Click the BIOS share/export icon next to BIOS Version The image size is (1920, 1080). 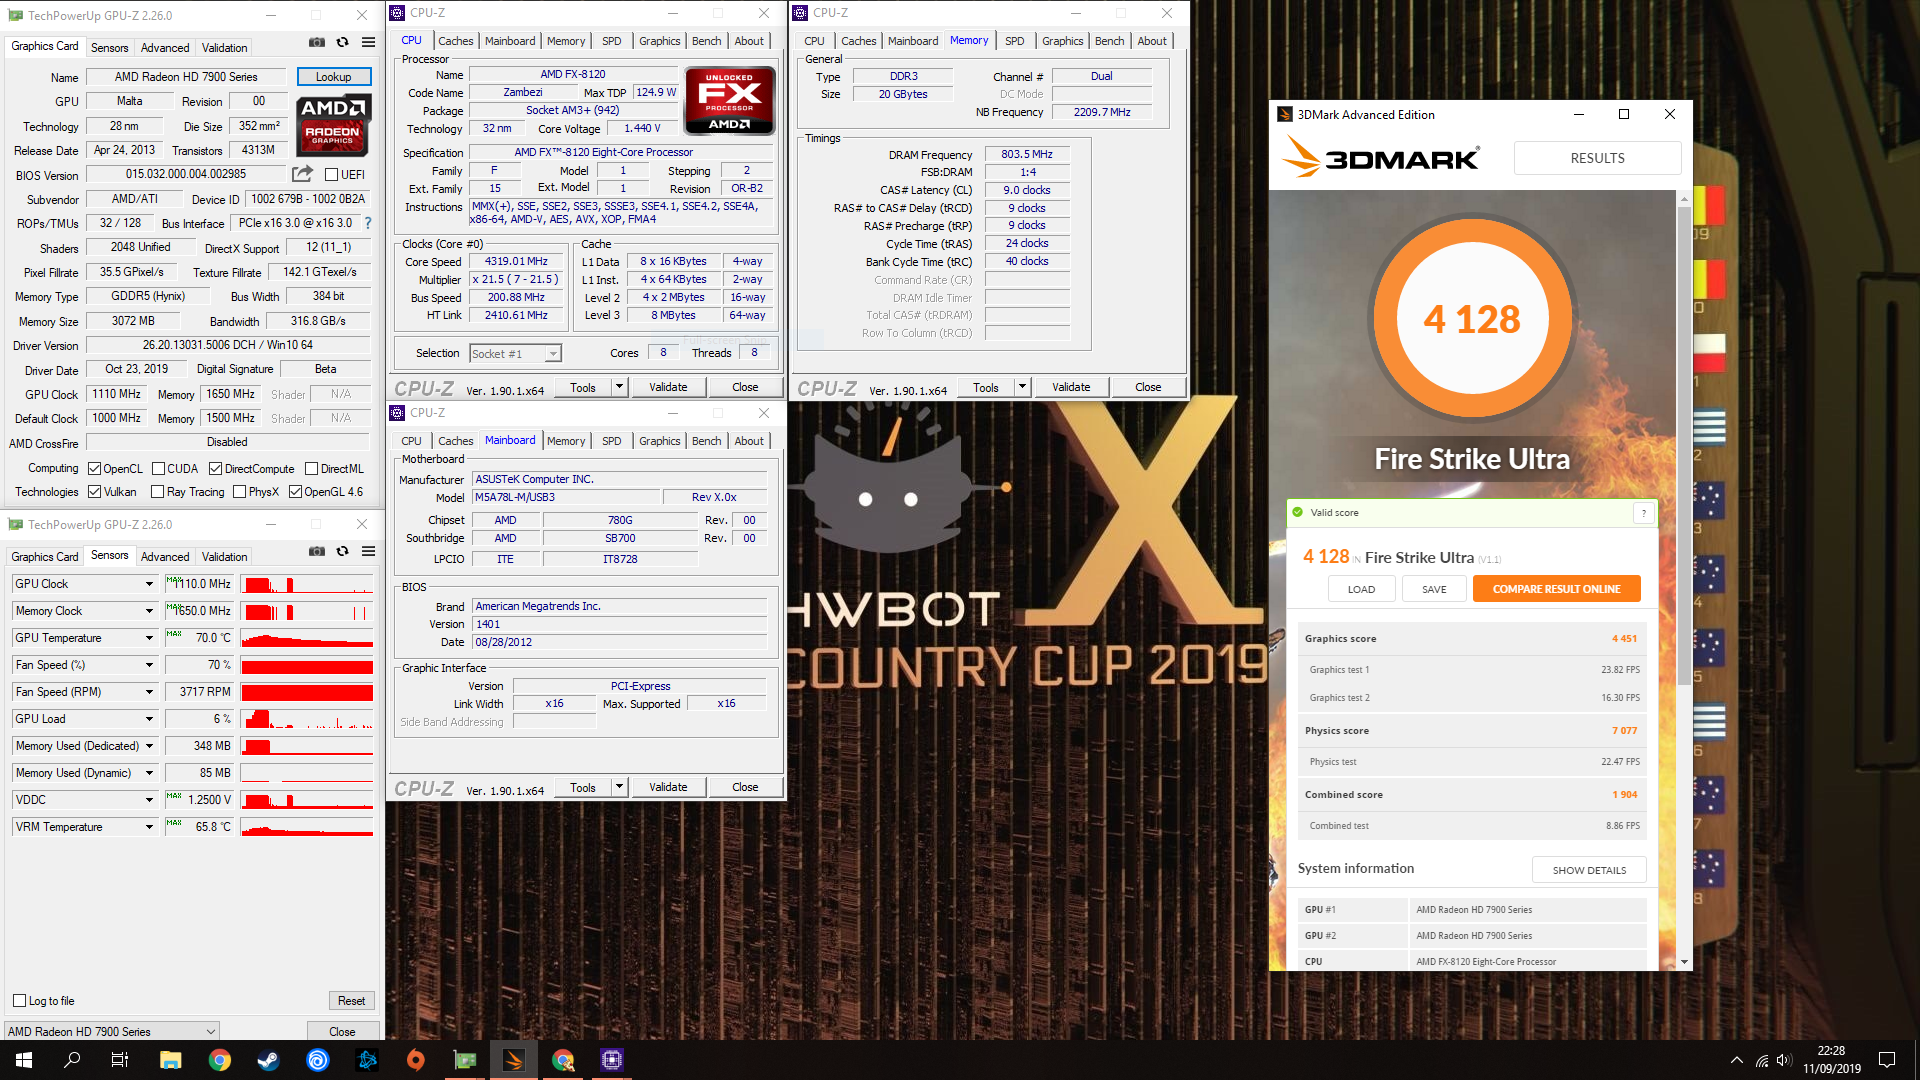[x=302, y=174]
